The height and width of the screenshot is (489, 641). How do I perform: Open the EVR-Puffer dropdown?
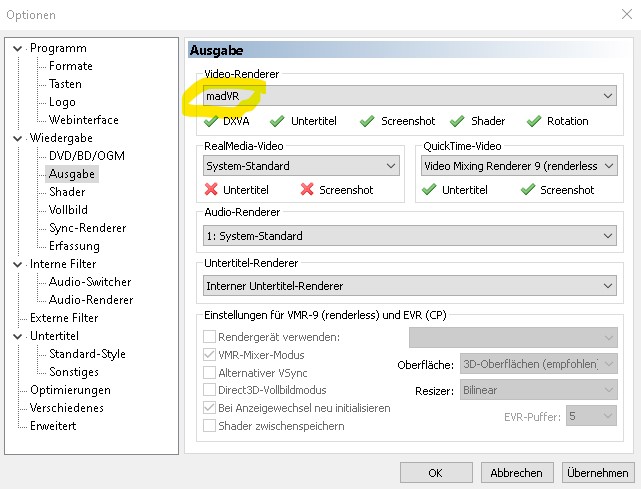pyautogui.click(x=592, y=416)
